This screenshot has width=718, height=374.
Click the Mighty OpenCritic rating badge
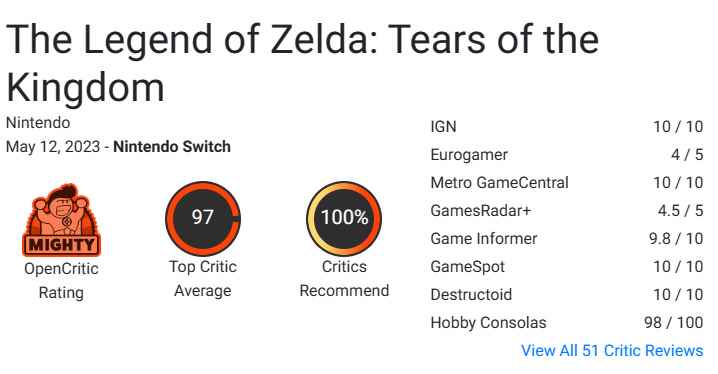click(x=61, y=220)
